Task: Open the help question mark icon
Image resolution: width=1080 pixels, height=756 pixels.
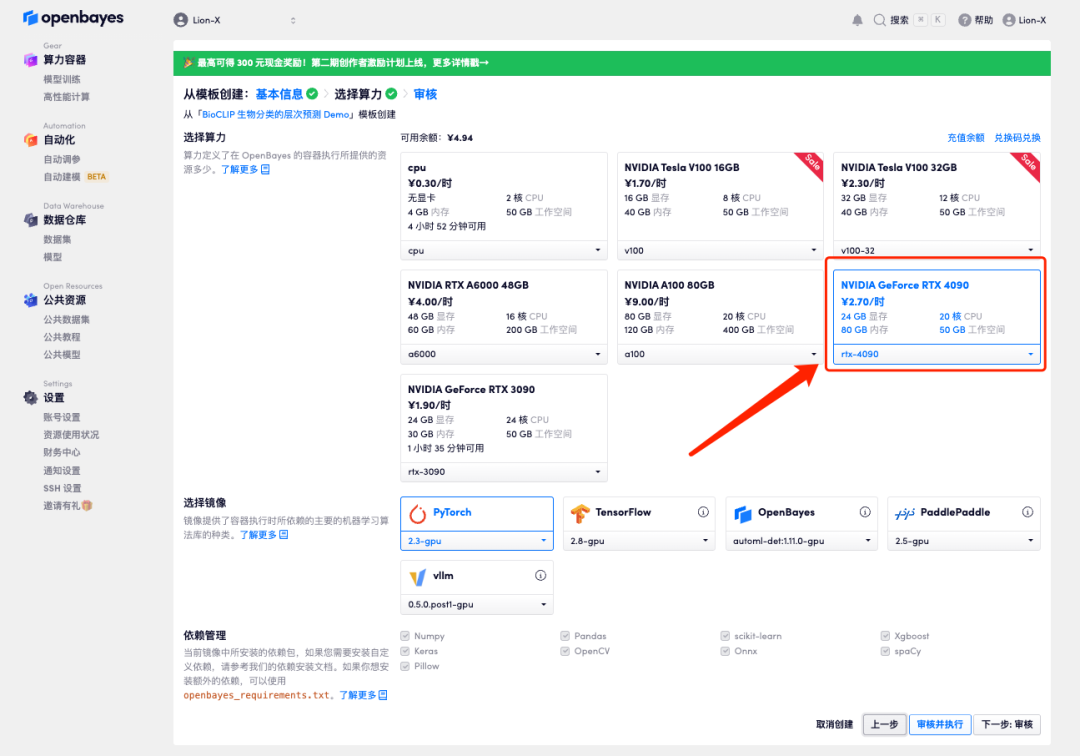Action: pyautogui.click(x=964, y=20)
